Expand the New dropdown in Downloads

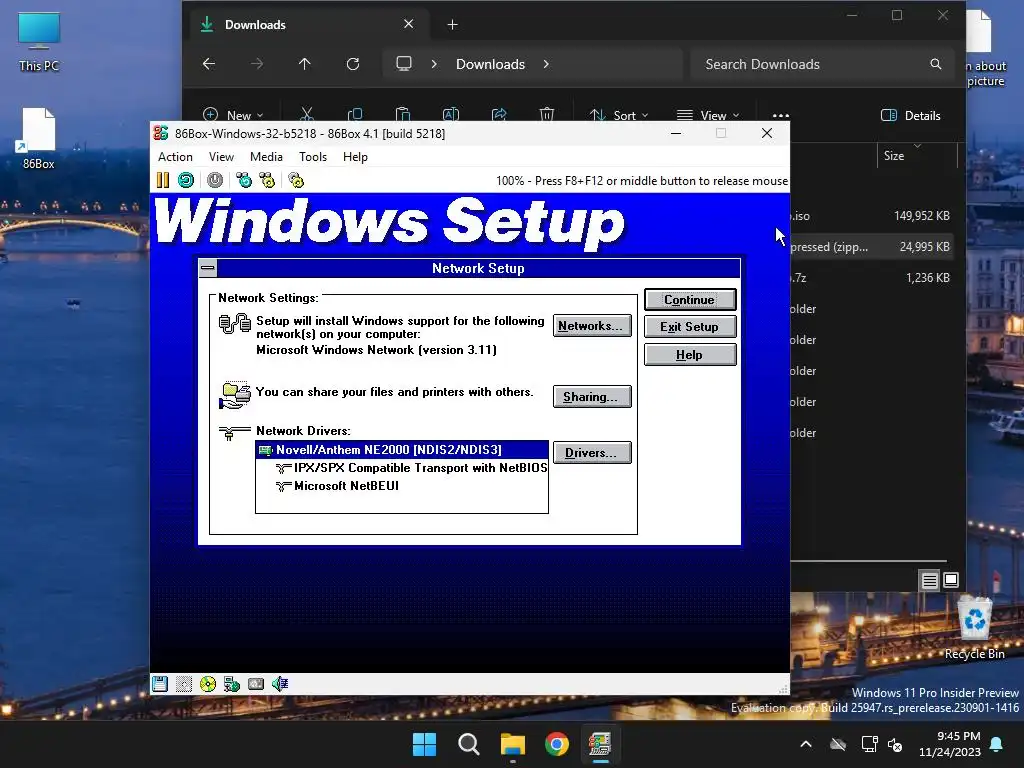(x=233, y=115)
